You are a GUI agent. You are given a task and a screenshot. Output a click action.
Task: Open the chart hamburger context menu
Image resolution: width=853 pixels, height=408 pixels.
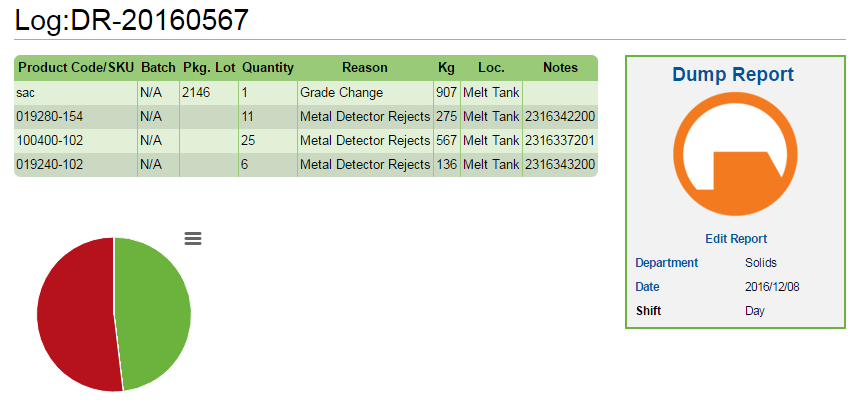(x=193, y=238)
